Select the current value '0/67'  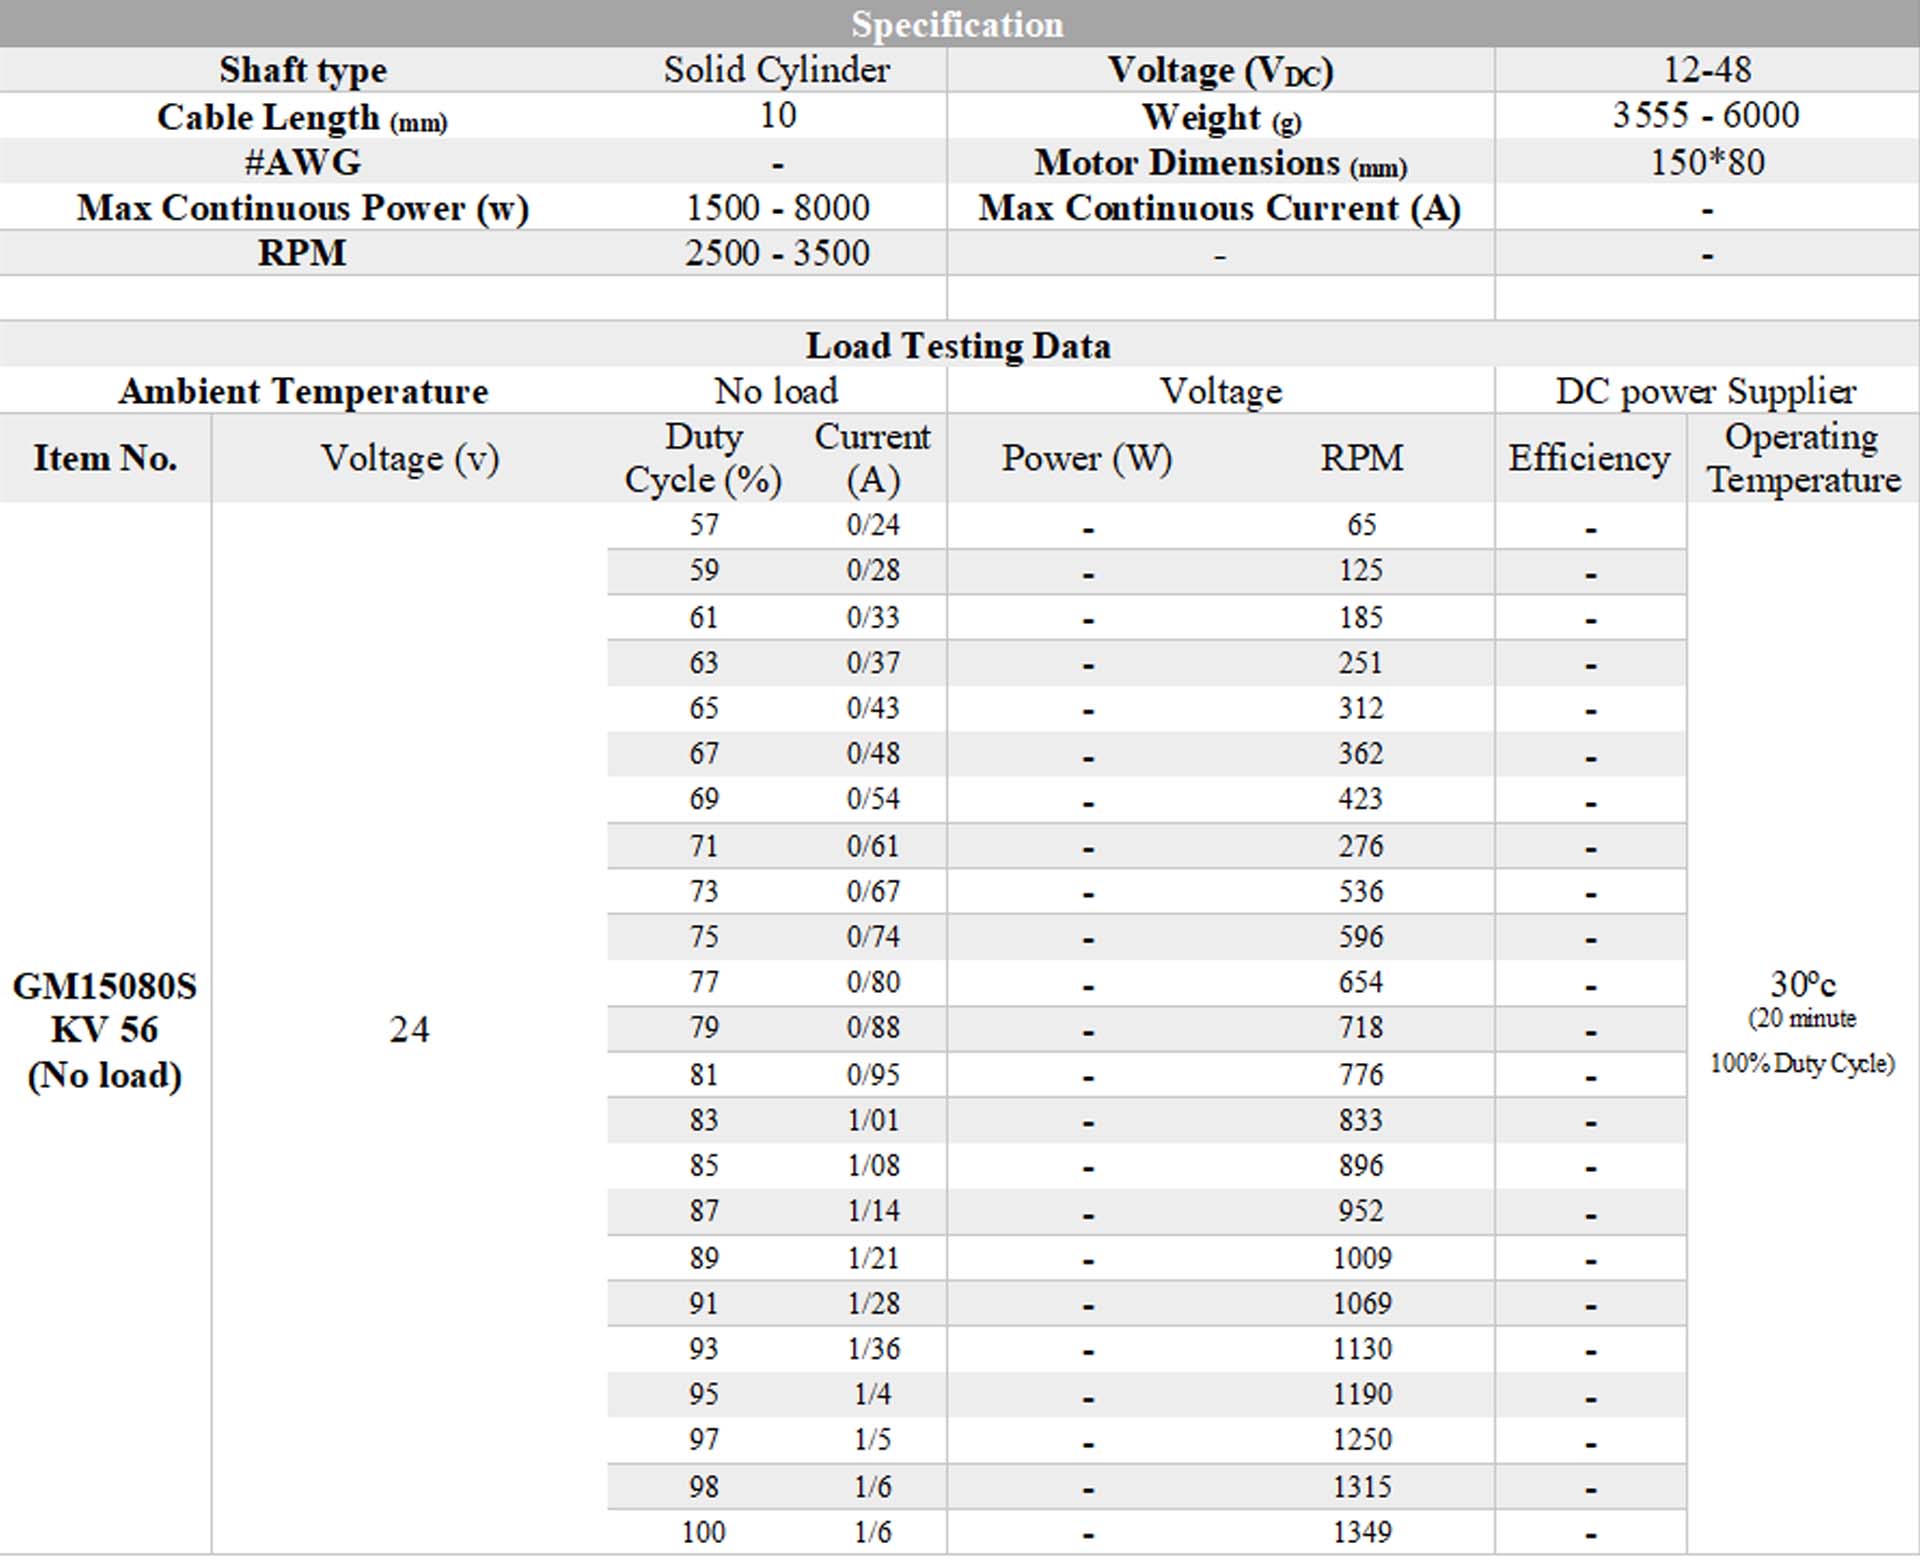coord(873,891)
